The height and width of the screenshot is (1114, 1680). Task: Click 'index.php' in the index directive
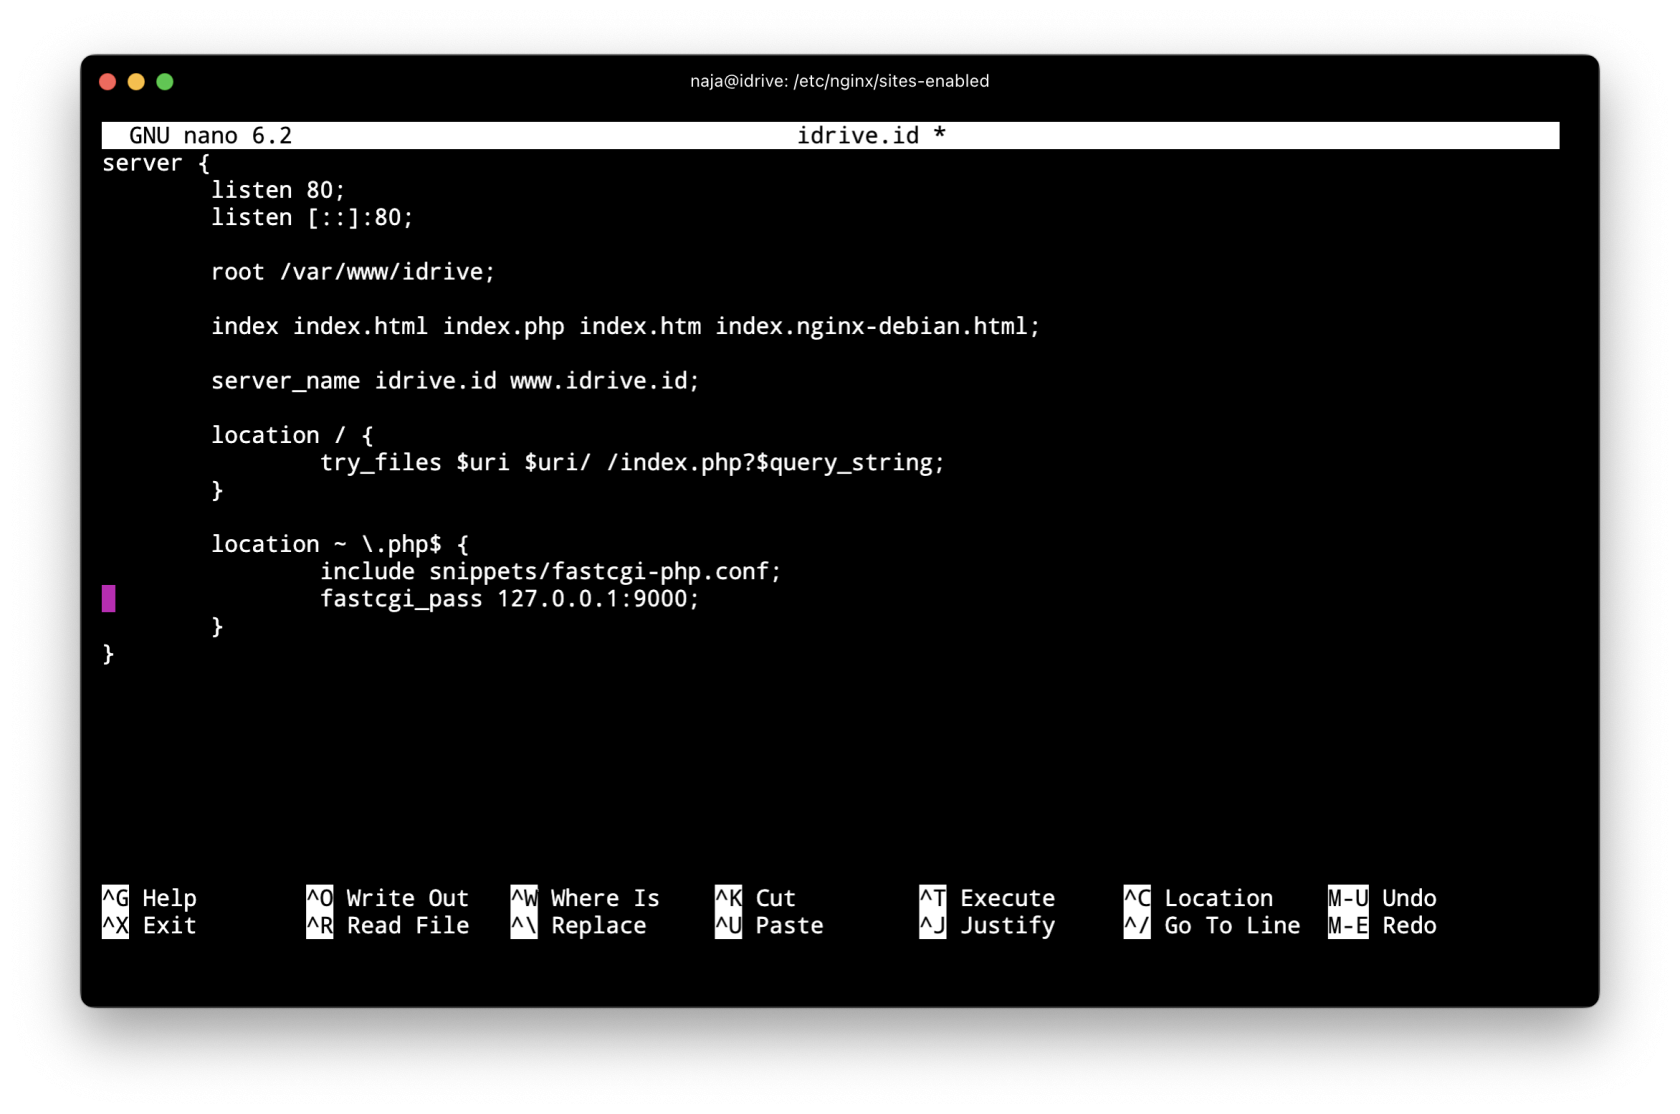[x=504, y=326]
